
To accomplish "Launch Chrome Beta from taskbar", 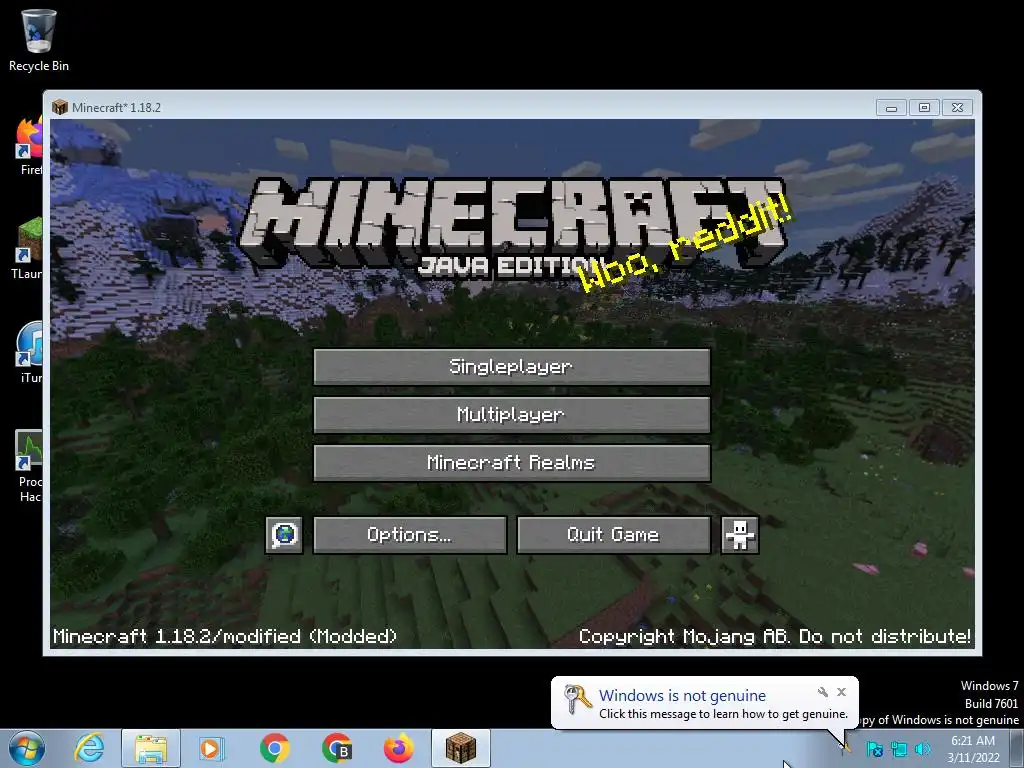I will [337, 748].
